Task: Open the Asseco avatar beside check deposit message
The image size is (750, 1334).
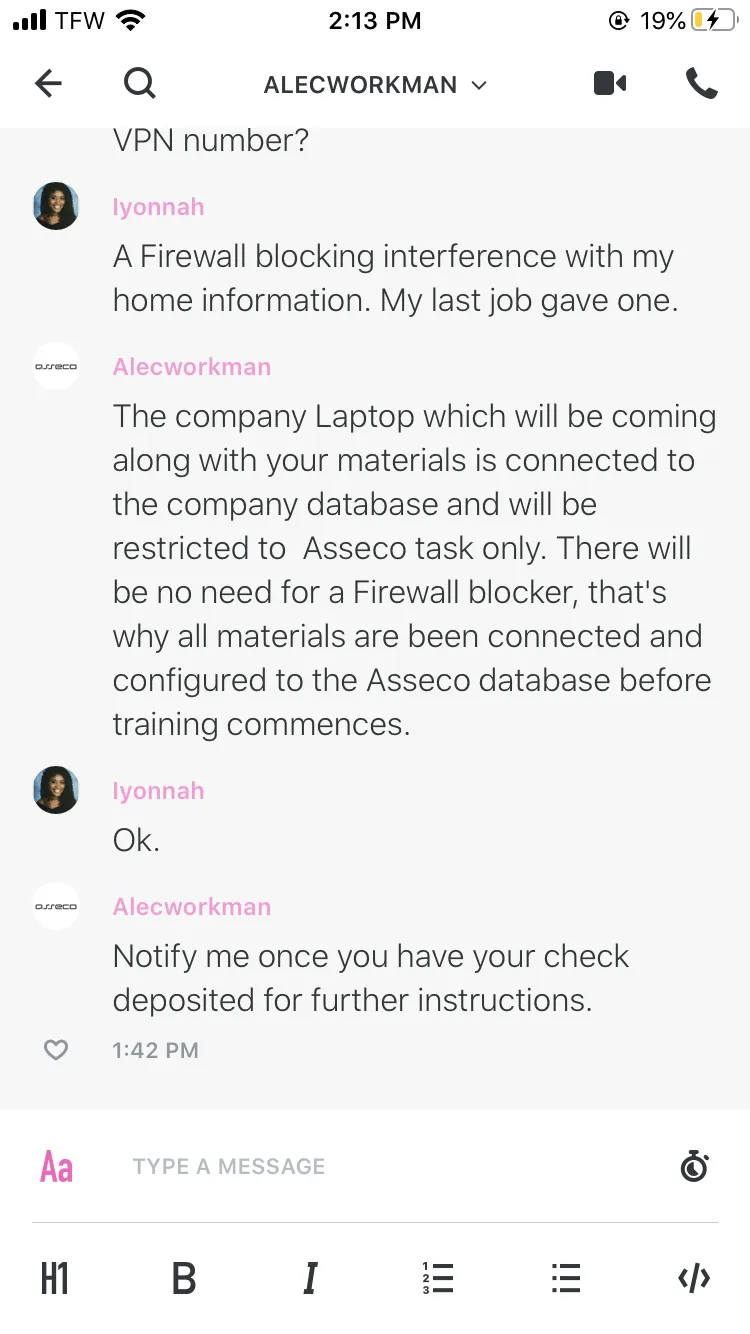Action: [56, 906]
